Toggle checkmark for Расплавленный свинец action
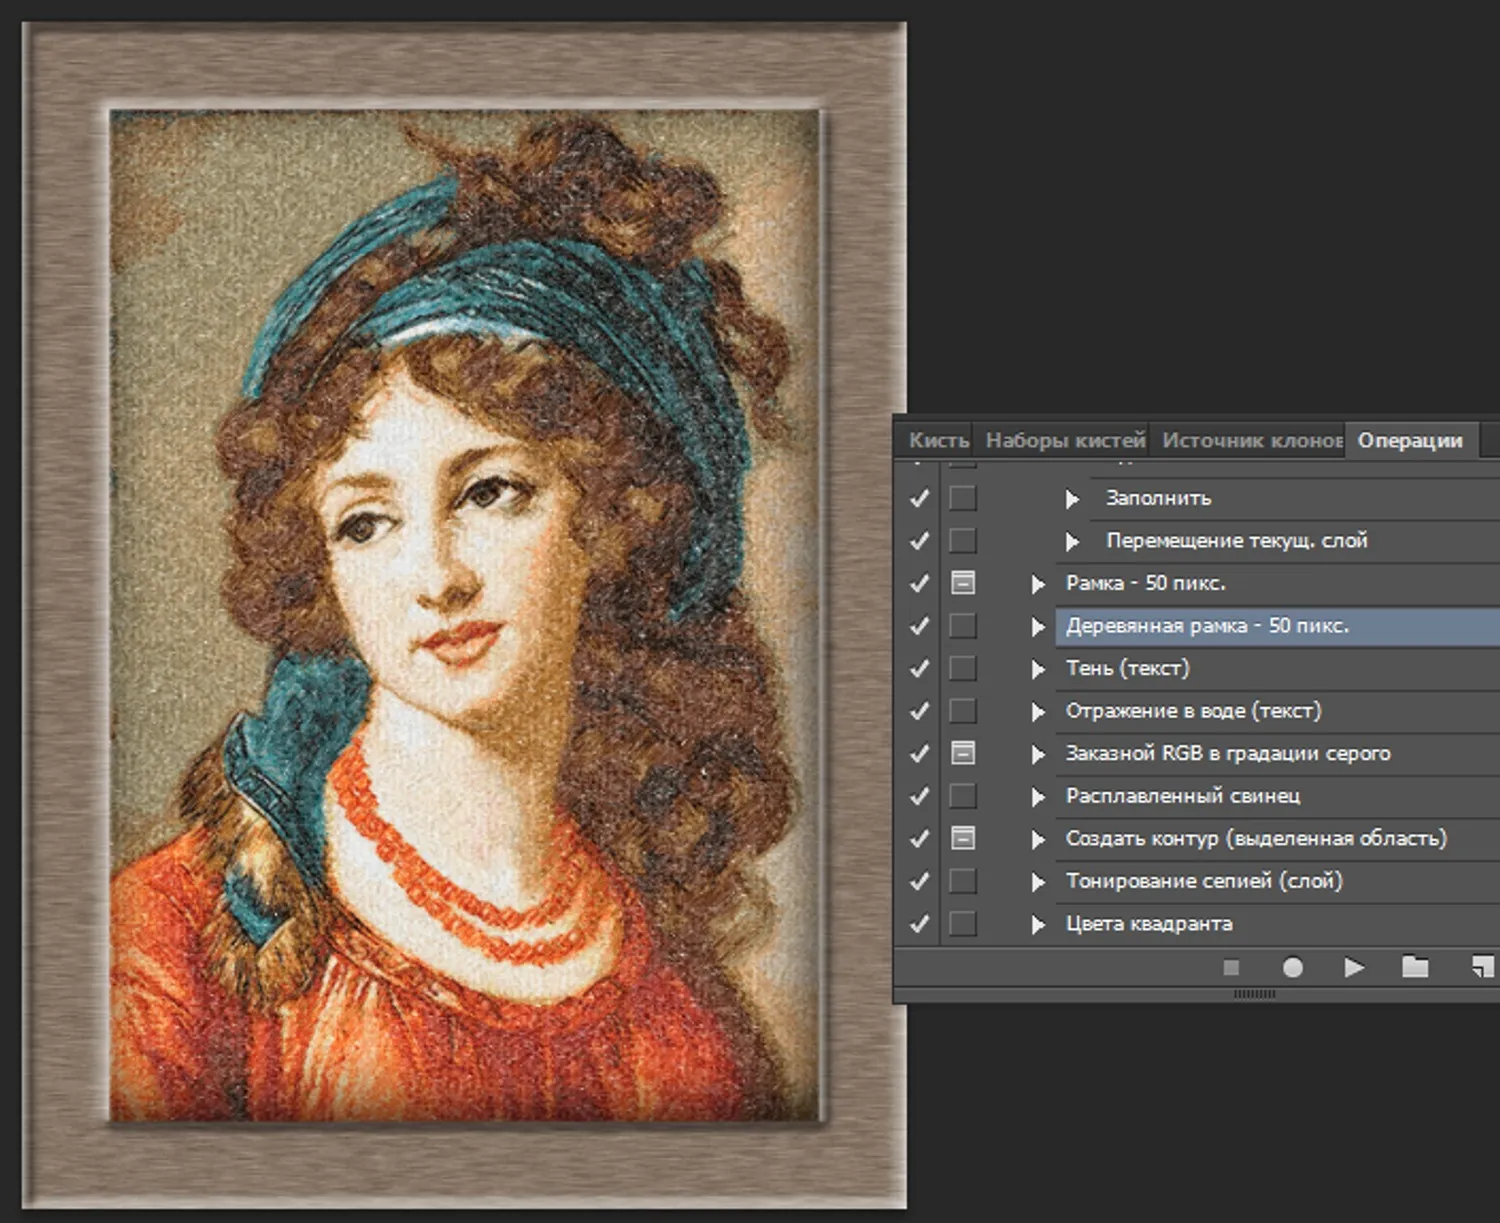The width and height of the screenshot is (1500, 1223). pos(920,796)
